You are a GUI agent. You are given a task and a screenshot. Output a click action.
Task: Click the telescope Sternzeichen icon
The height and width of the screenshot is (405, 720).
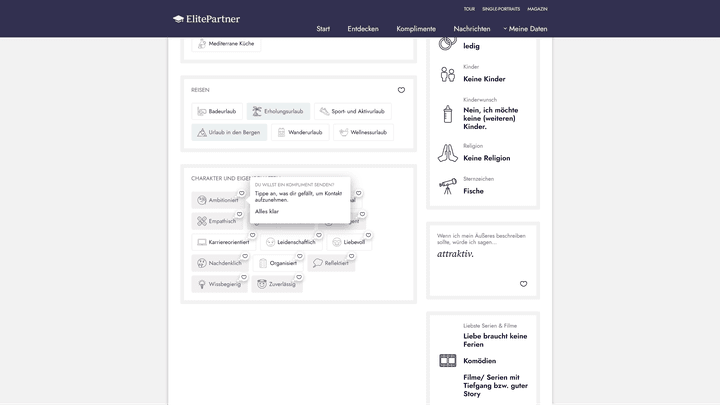pyautogui.click(x=447, y=186)
